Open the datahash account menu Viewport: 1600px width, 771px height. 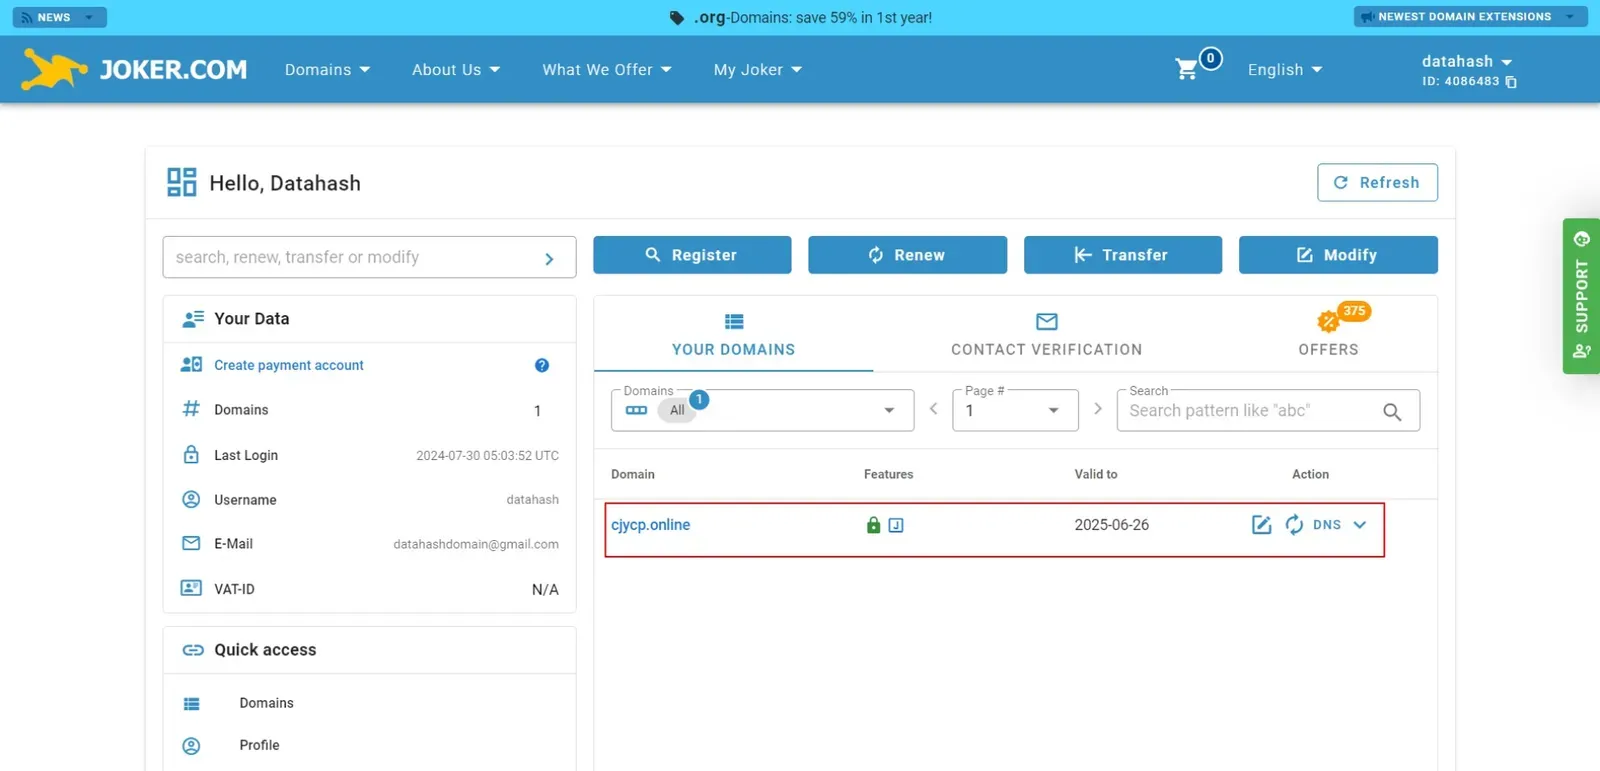(x=1467, y=62)
